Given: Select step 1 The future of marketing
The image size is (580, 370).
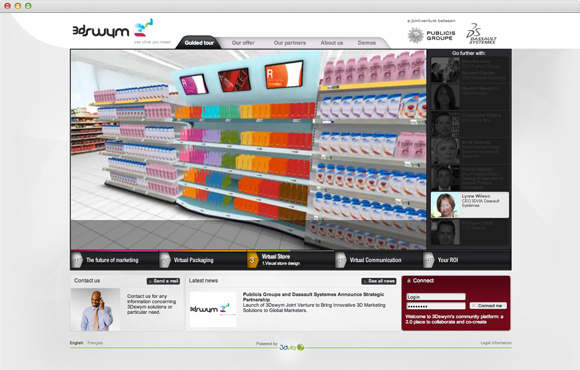Looking at the screenshot, I should [114, 260].
